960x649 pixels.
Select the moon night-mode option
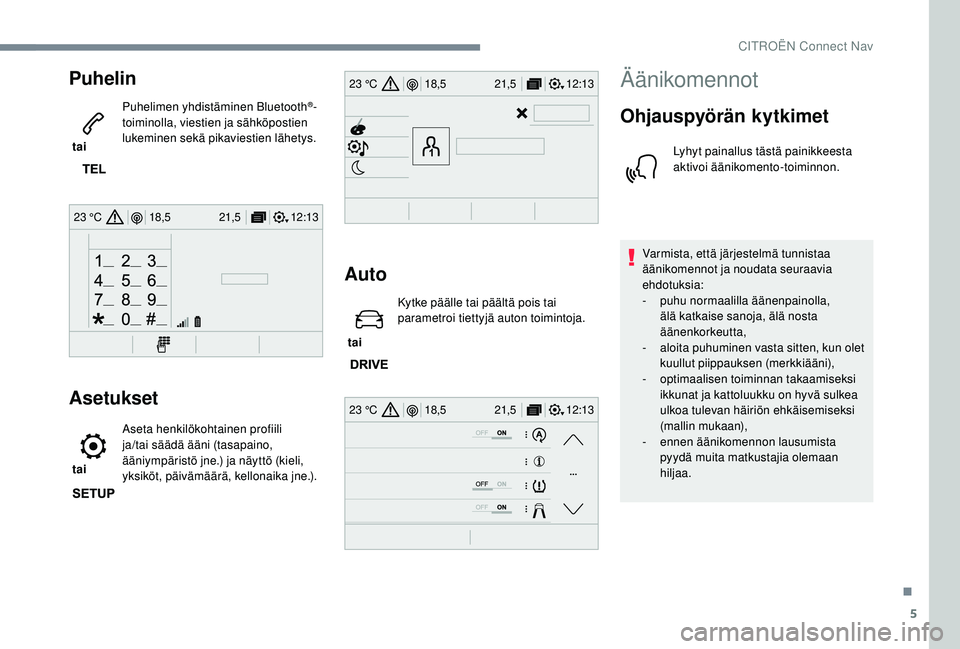coord(358,167)
